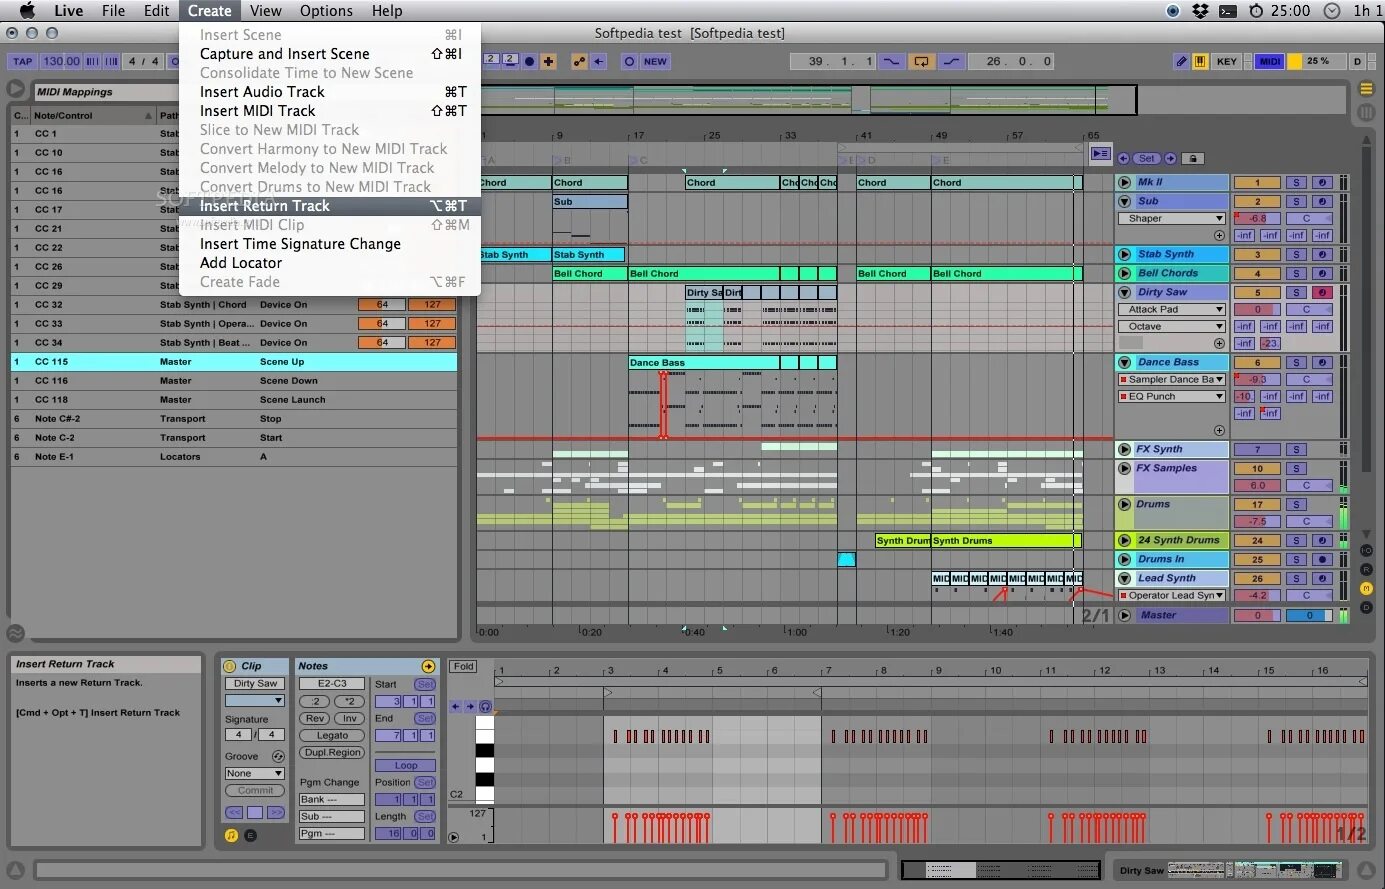
Task: Click the Legato button in Notes
Action: 332,735
